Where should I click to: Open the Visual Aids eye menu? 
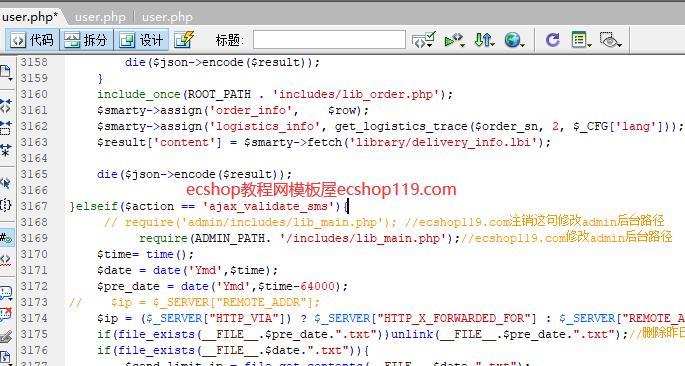pyautogui.click(x=610, y=40)
